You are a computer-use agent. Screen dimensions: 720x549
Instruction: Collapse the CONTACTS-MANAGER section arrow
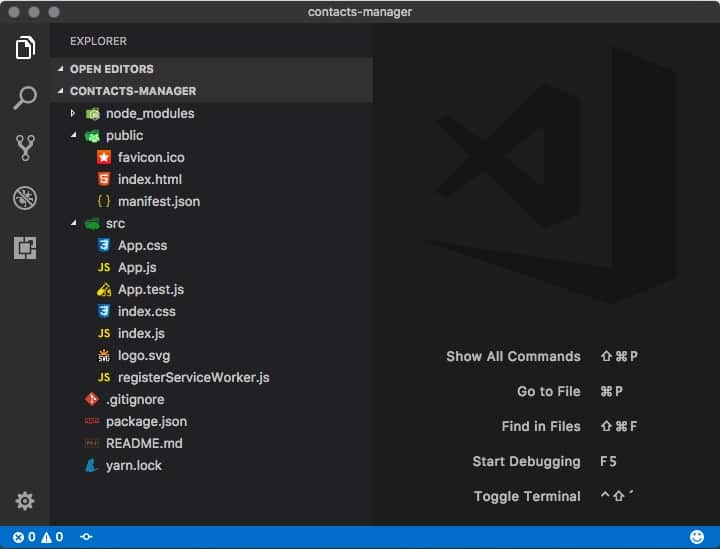click(61, 91)
